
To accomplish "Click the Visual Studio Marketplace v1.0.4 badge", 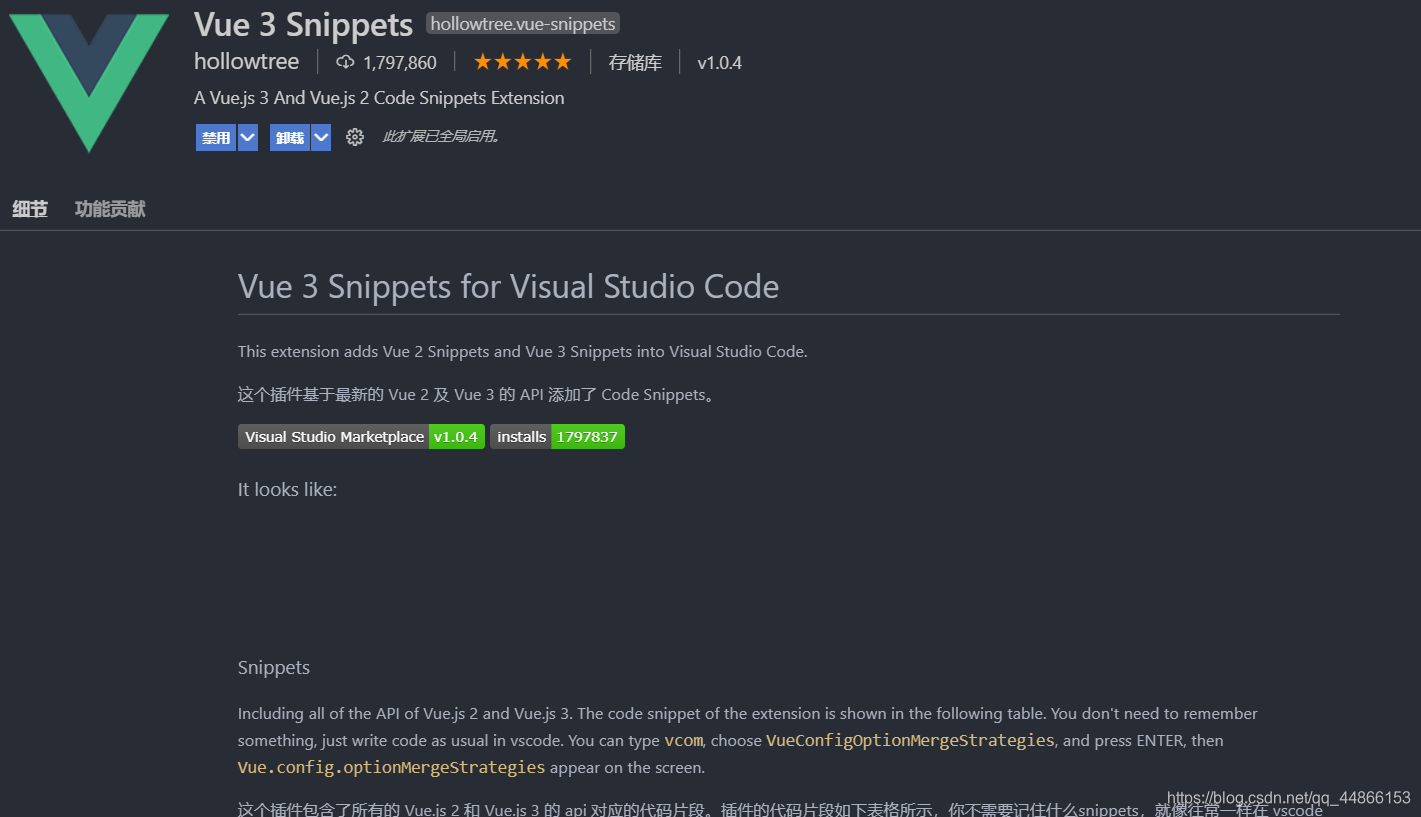I will pyautogui.click(x=361, y=437).
